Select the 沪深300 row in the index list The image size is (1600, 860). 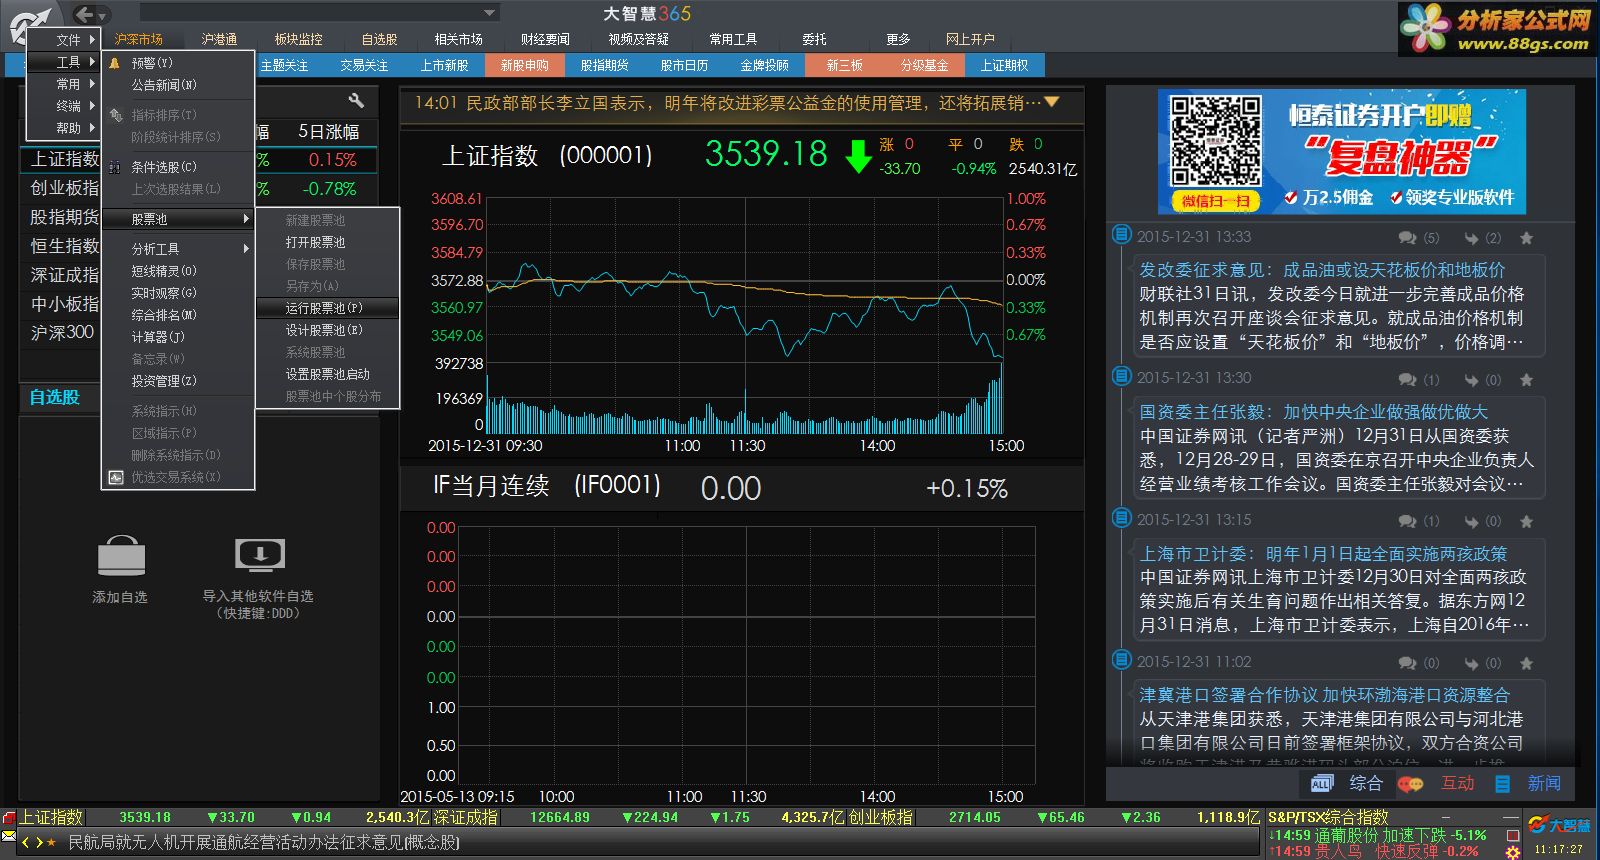click(x=62, y=332)
